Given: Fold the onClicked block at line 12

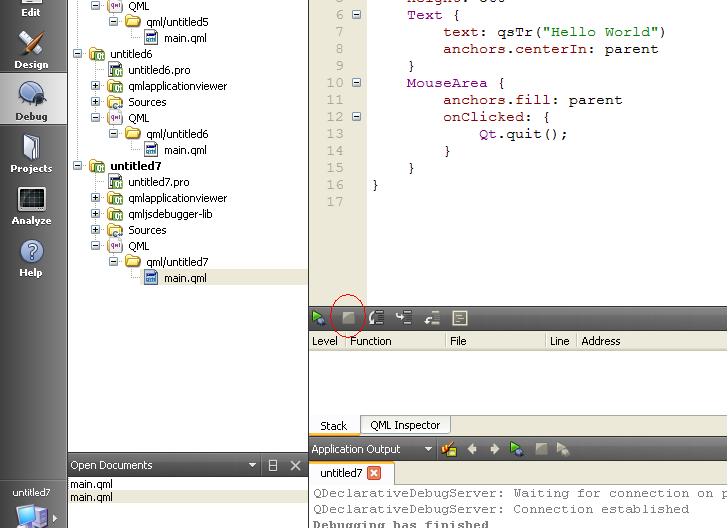Looking at the screenshot, I should pos(356,117).
